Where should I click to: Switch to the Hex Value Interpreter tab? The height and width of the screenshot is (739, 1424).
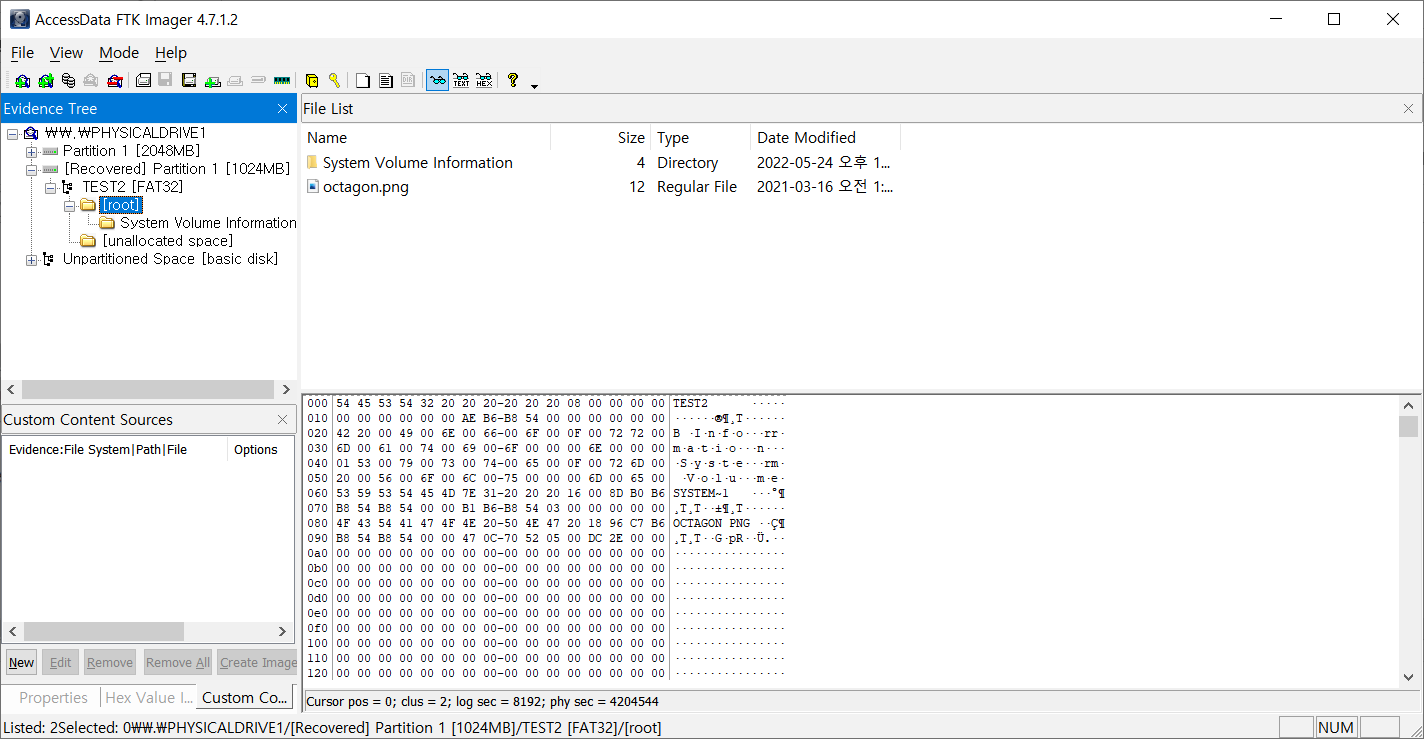click(149, 697)
